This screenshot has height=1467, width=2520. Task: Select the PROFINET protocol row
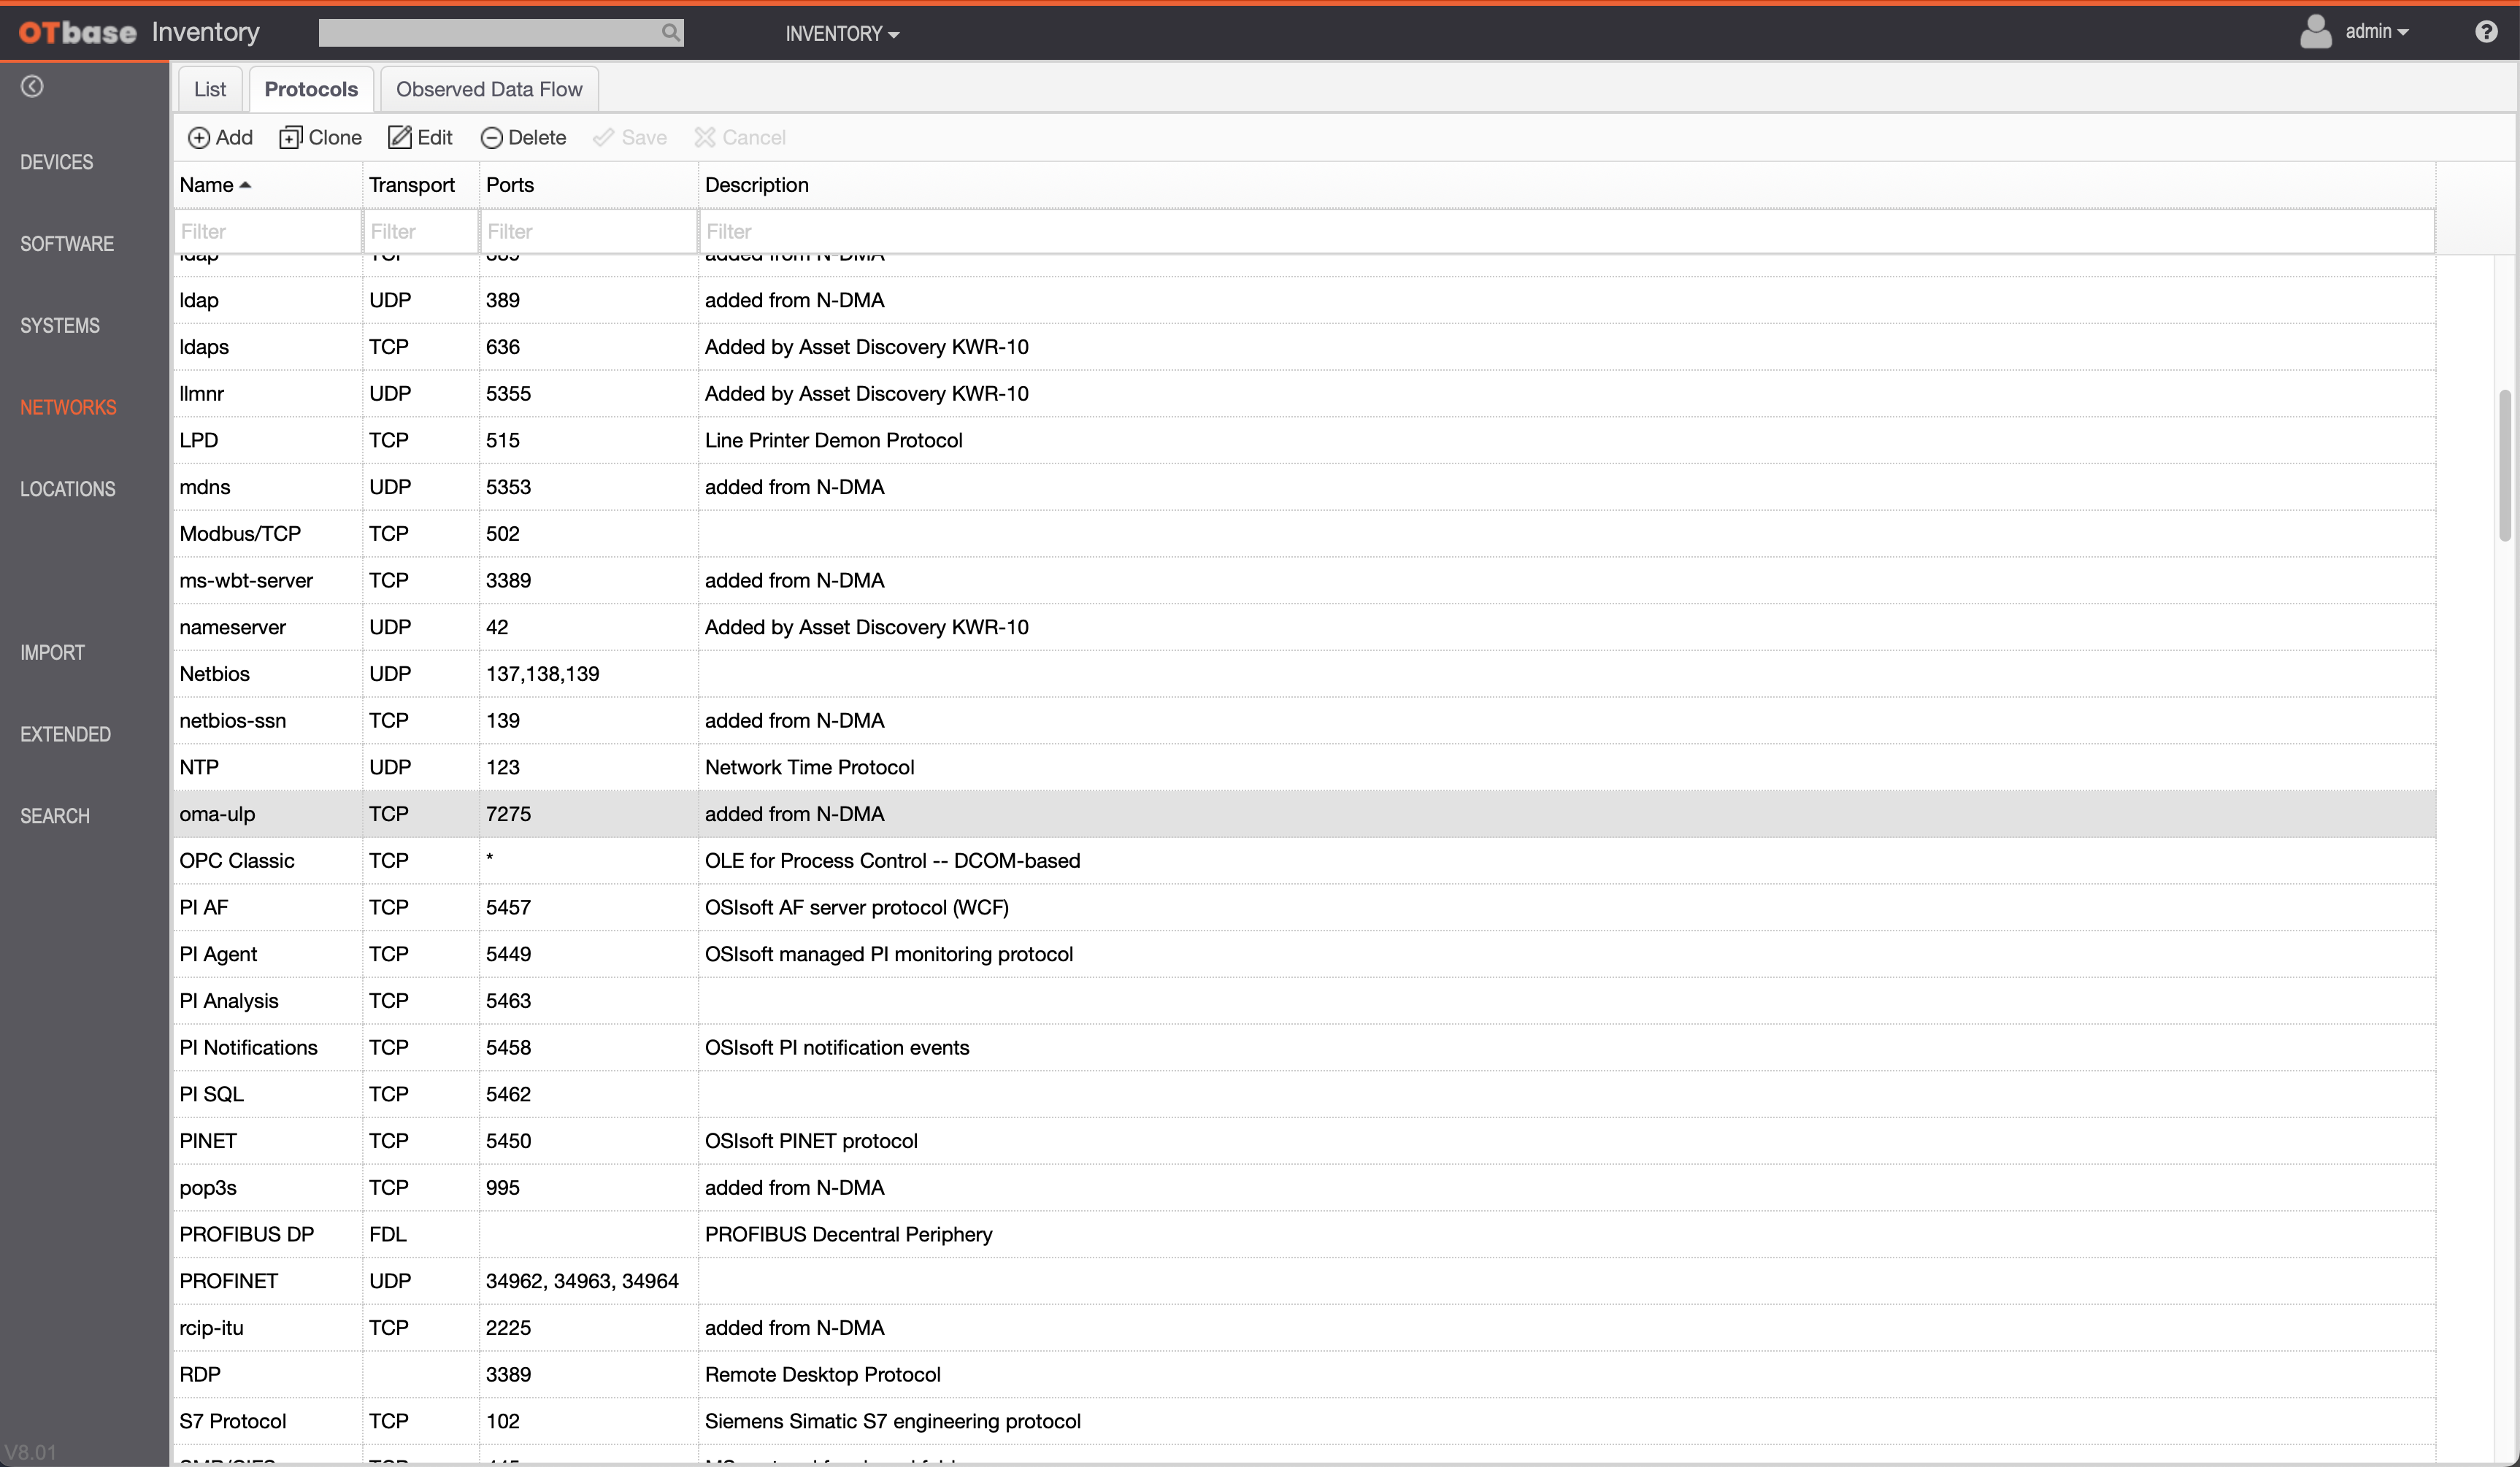229,1281
